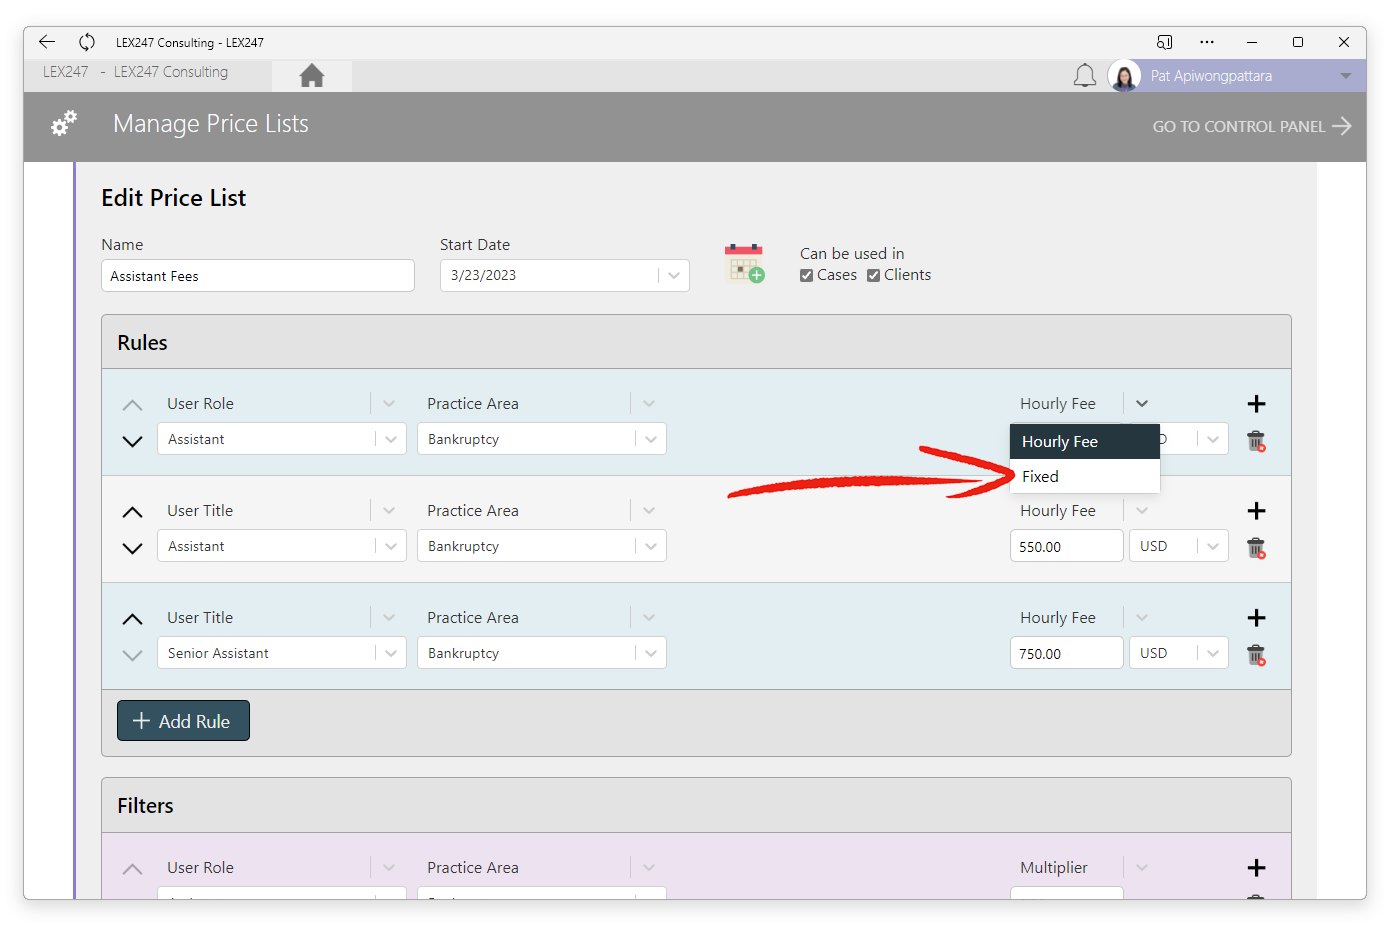Click the Add Rule button
Viewport: 1390px width, 925px height.
click(183, 721)
